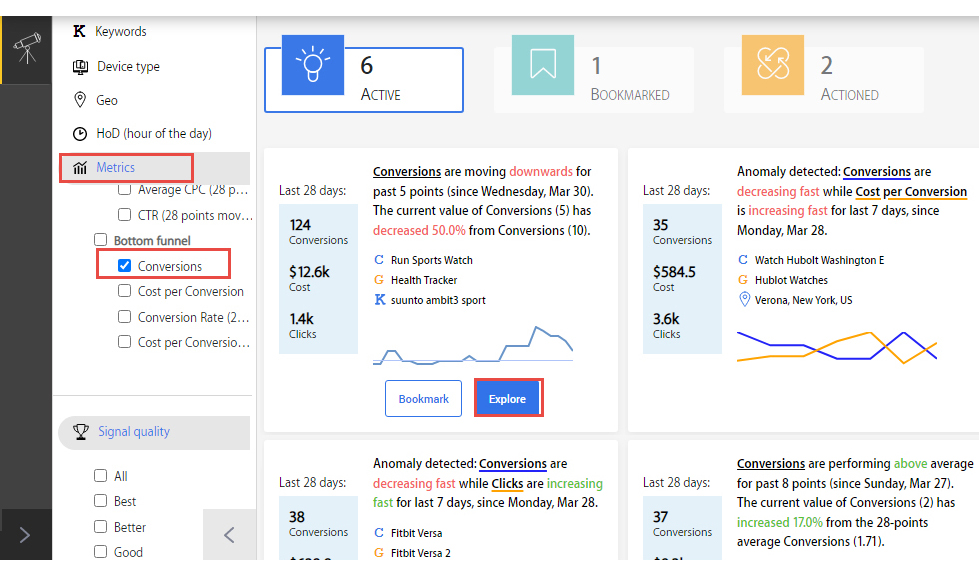Check the Good signal quality checkbox
Screen dimensions: 979x576
101,552
